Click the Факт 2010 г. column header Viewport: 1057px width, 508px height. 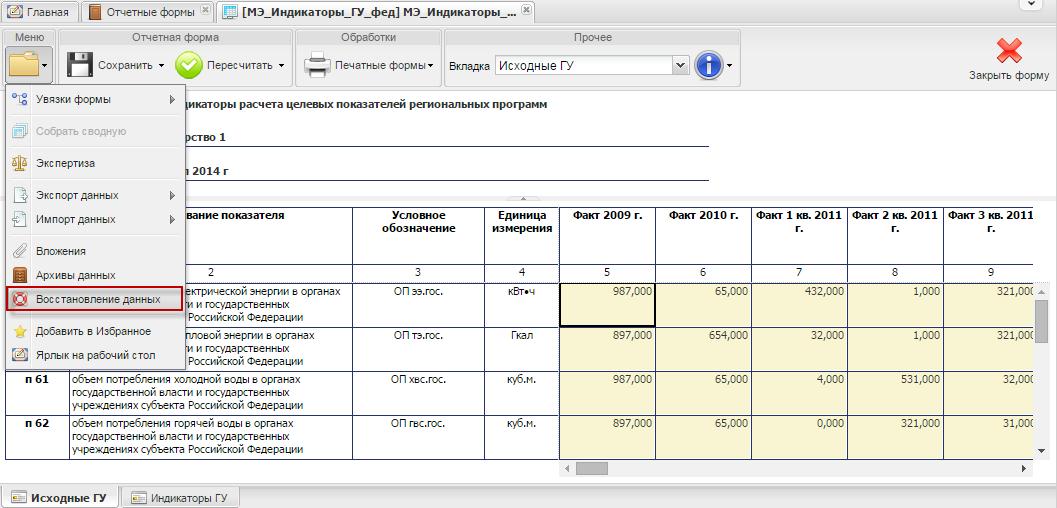pyautogui.click(x=703, y=236)
